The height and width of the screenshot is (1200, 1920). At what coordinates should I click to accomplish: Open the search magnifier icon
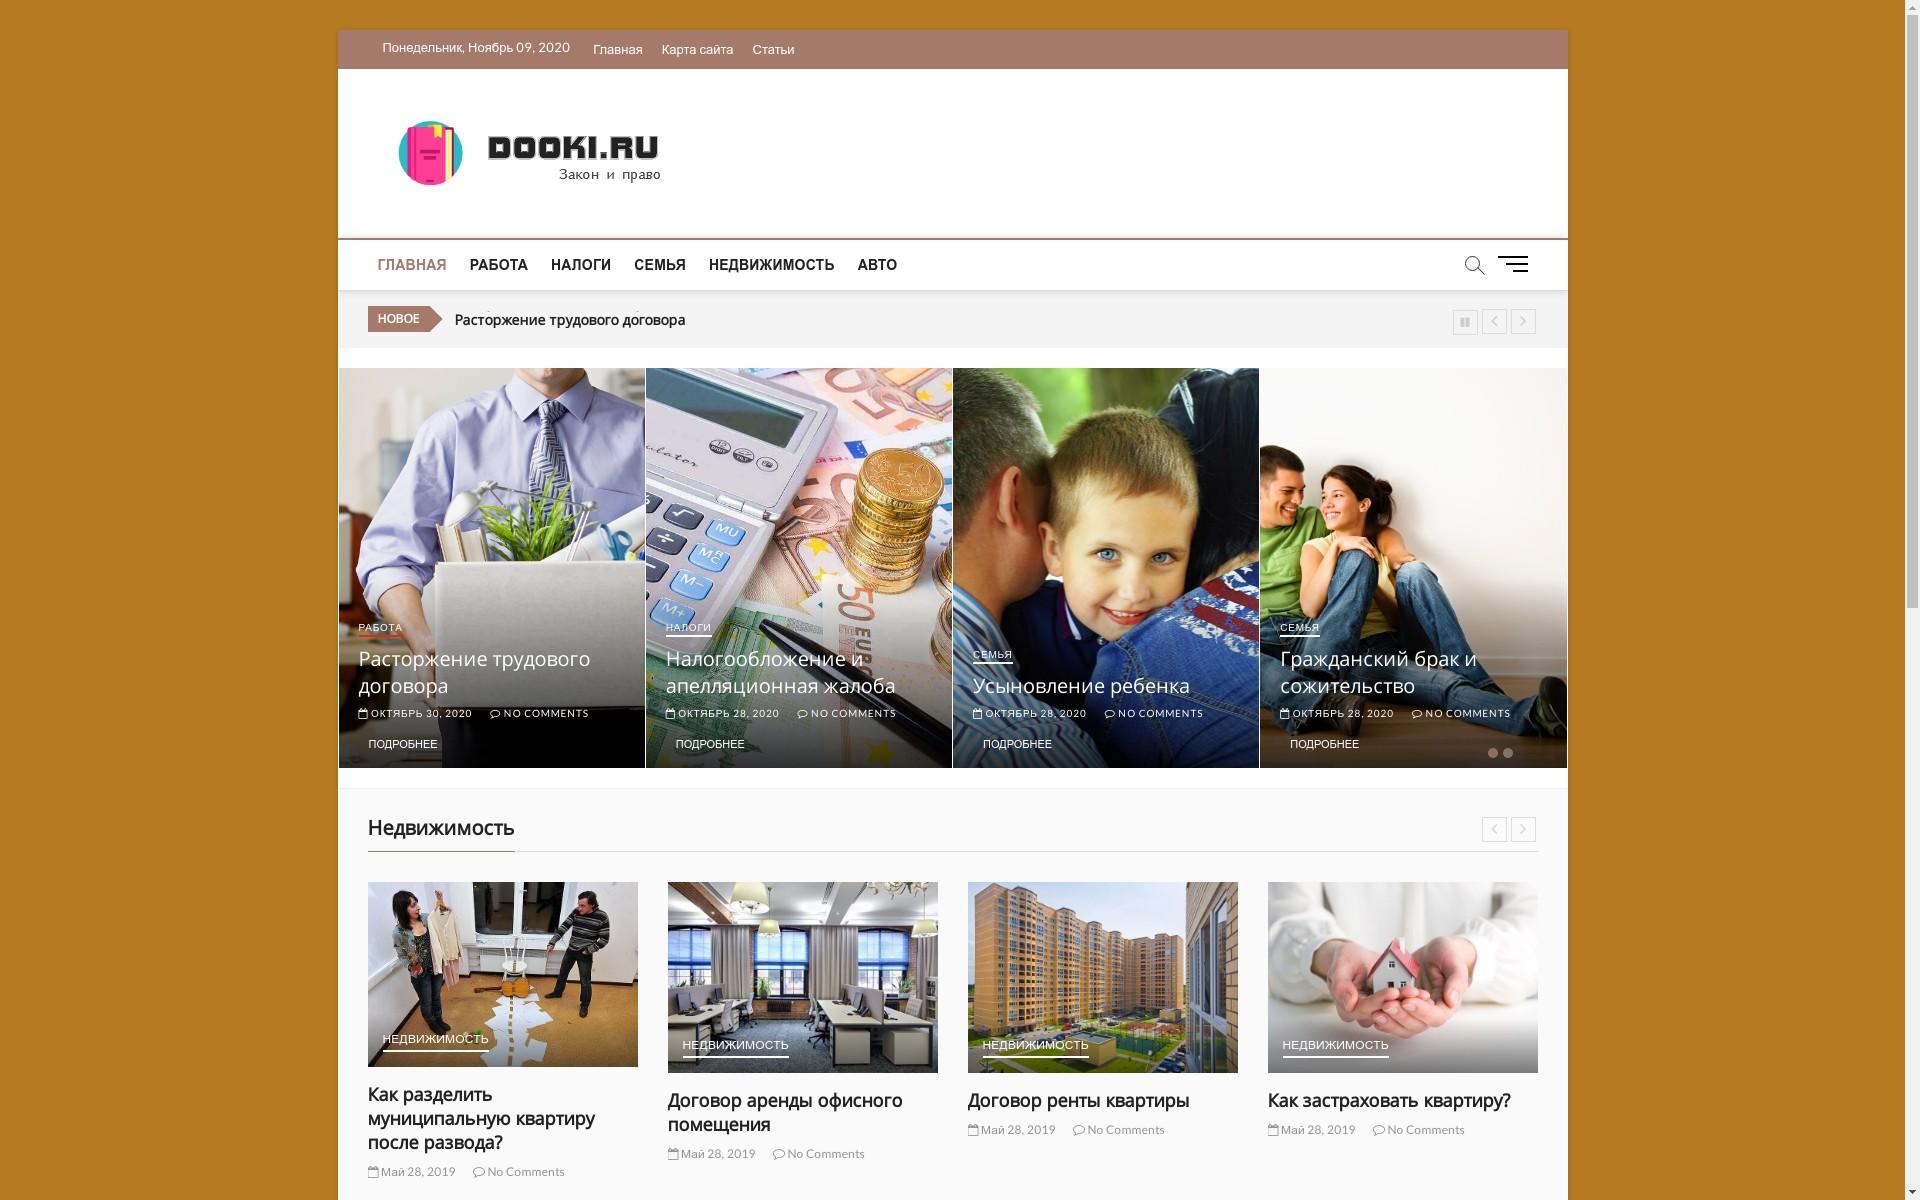coord(1474,265)
